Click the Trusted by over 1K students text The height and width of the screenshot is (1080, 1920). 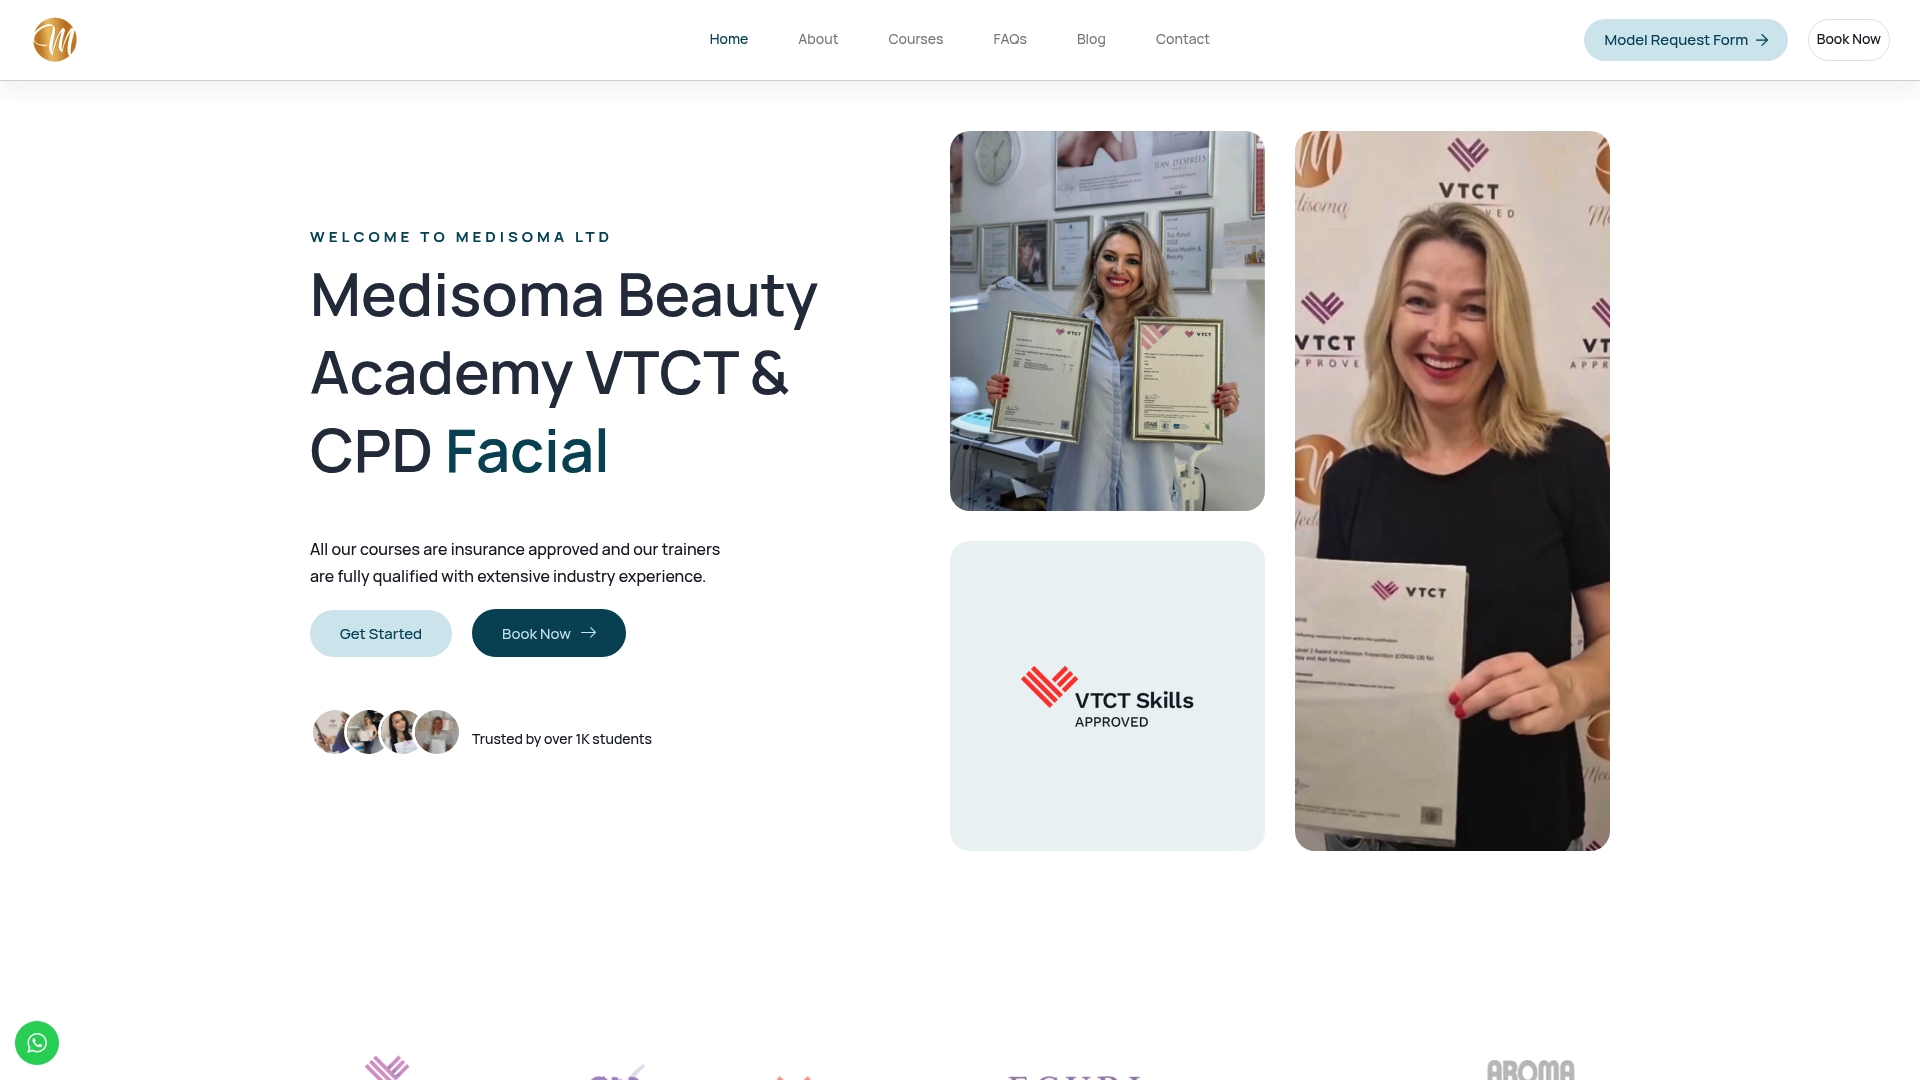click(562, 739)
